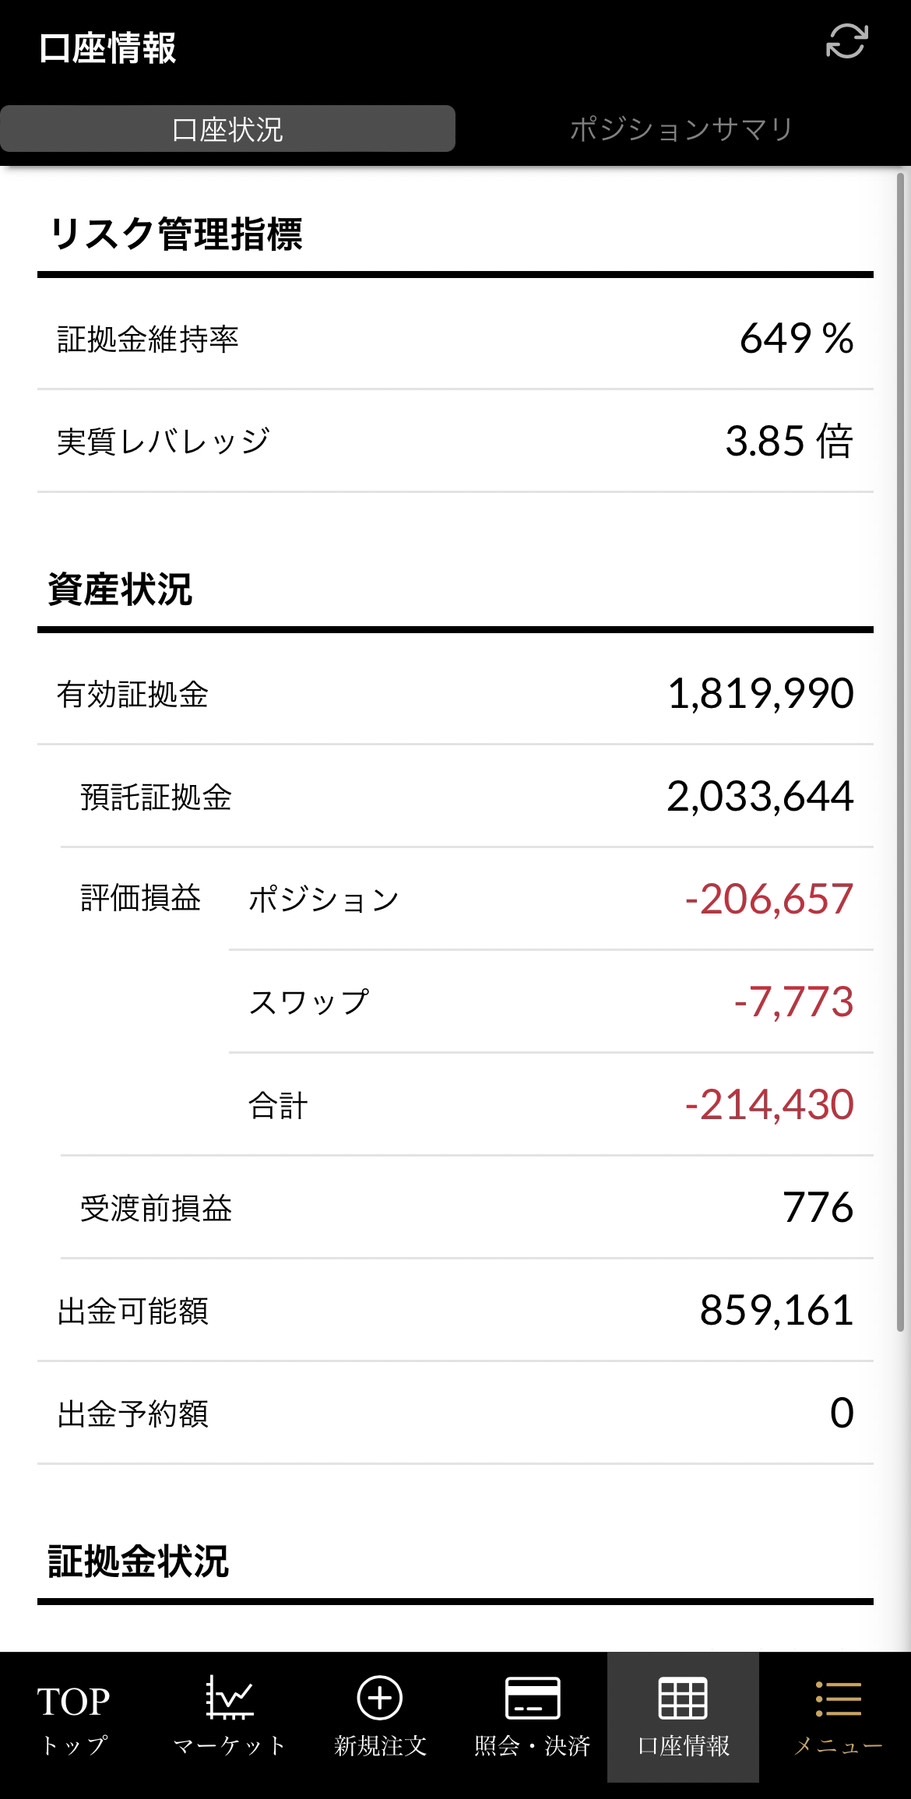Tap the 有効証拠金 amount 1,819,990
The height and width of the screenshot is (1799, 911).
(760, 694)
